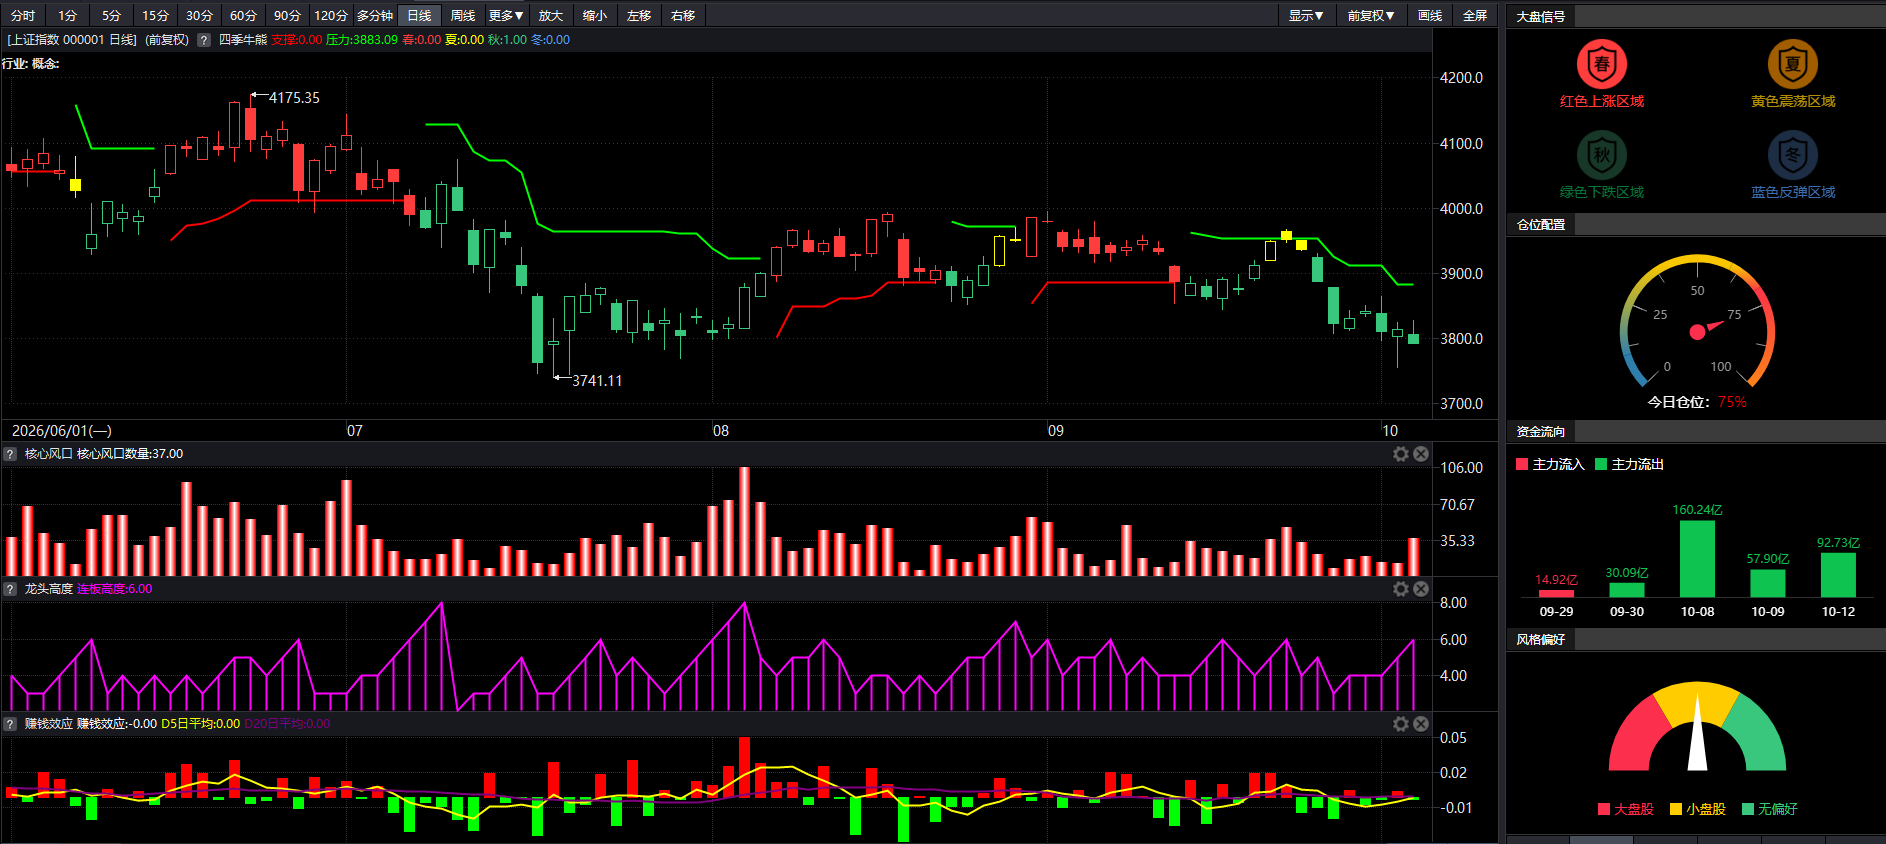Click the blue 冬 rebound-zone shield icon
1886x844 pixels.
click(1793, 155)
